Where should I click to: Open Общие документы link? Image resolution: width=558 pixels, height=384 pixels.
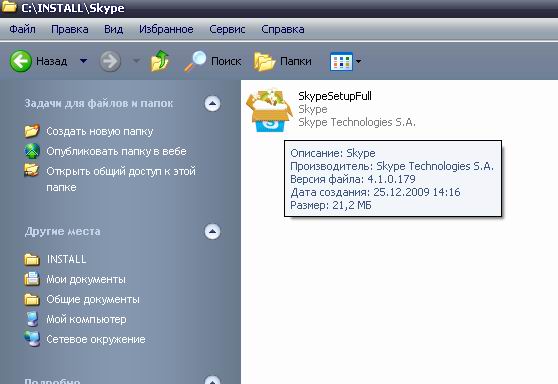[x=93, y=299]
